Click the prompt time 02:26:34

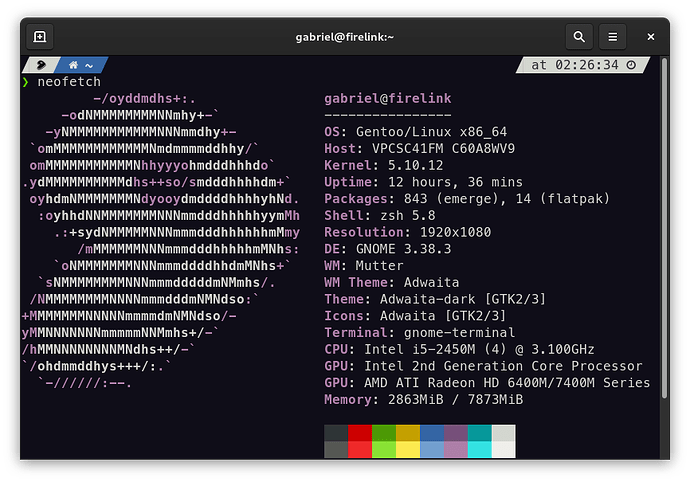[x=586, y=65]
